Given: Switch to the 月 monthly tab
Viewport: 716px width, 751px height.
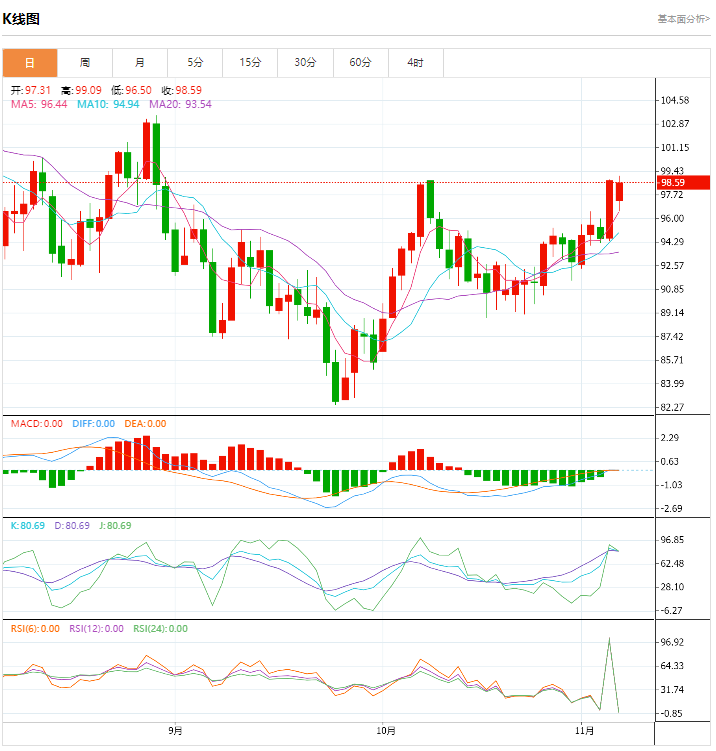Looking at the screenshot, I should tap(140, 63).
